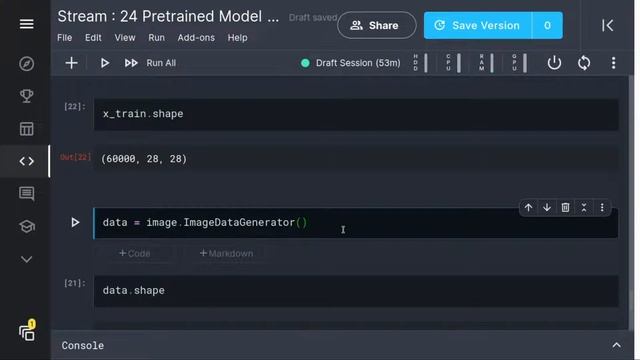Viewport: 640px width, 360px height.
Task: Delete the active cell trash icon
Action: 565,207
